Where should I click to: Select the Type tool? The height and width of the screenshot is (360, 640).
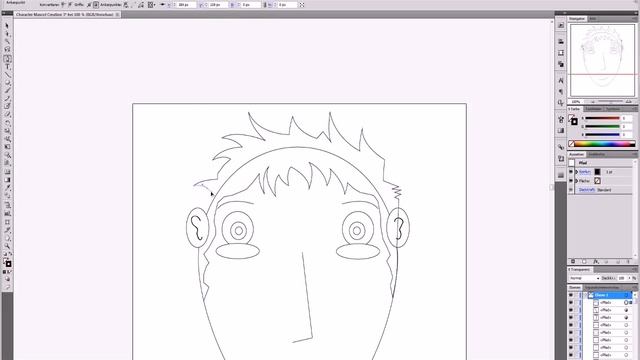click(x=7, y=67)
